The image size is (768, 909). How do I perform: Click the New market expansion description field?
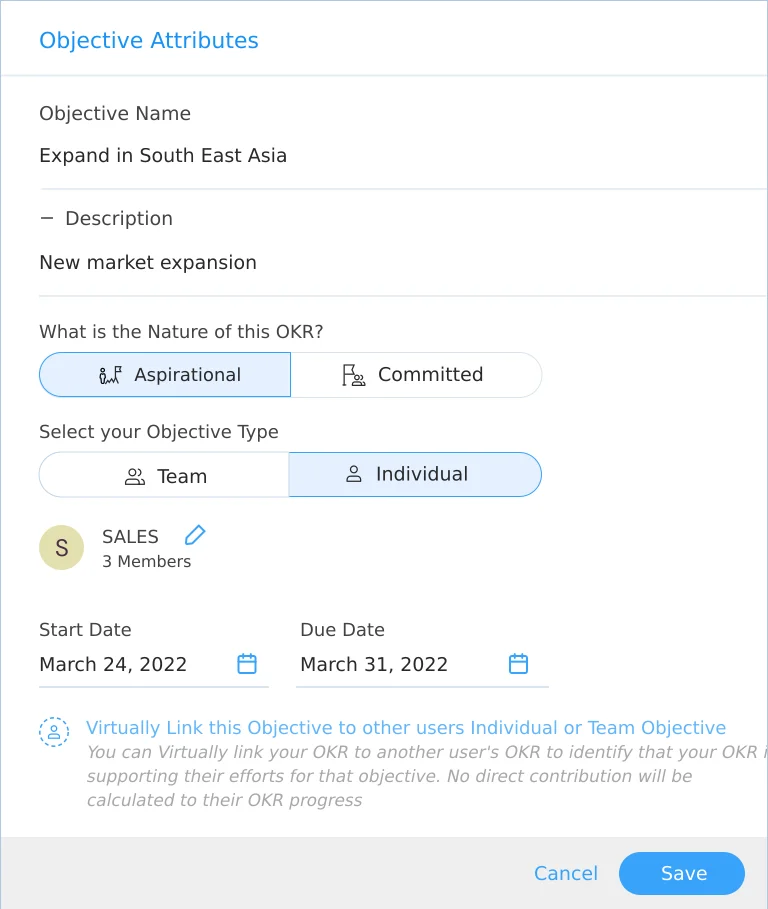[403, 263]
